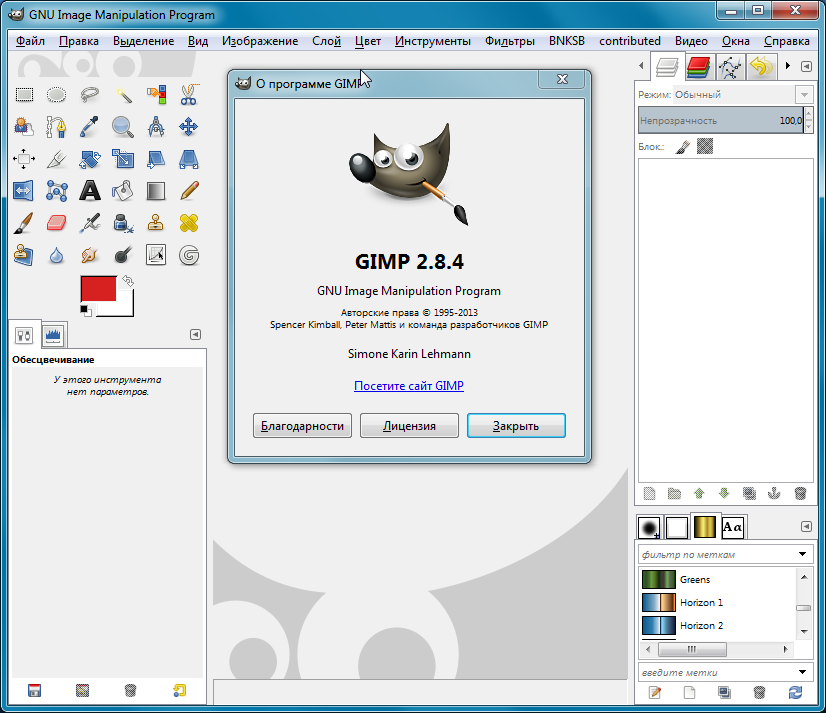Select the Cage Transform tool
The height and width of the screenshot is (713, 826).
[56, 191]
